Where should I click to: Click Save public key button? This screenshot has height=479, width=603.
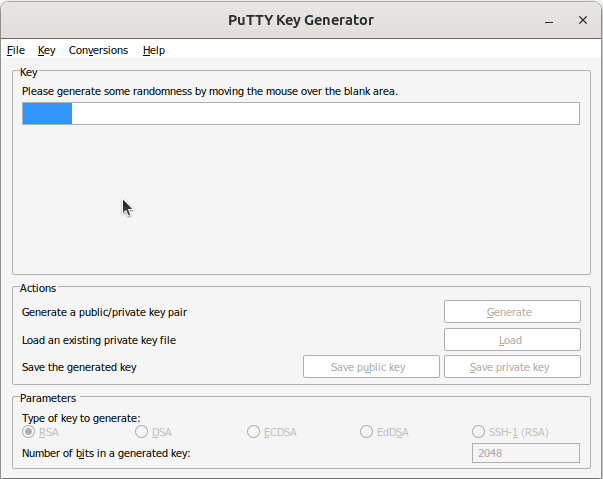click(371, 367)
